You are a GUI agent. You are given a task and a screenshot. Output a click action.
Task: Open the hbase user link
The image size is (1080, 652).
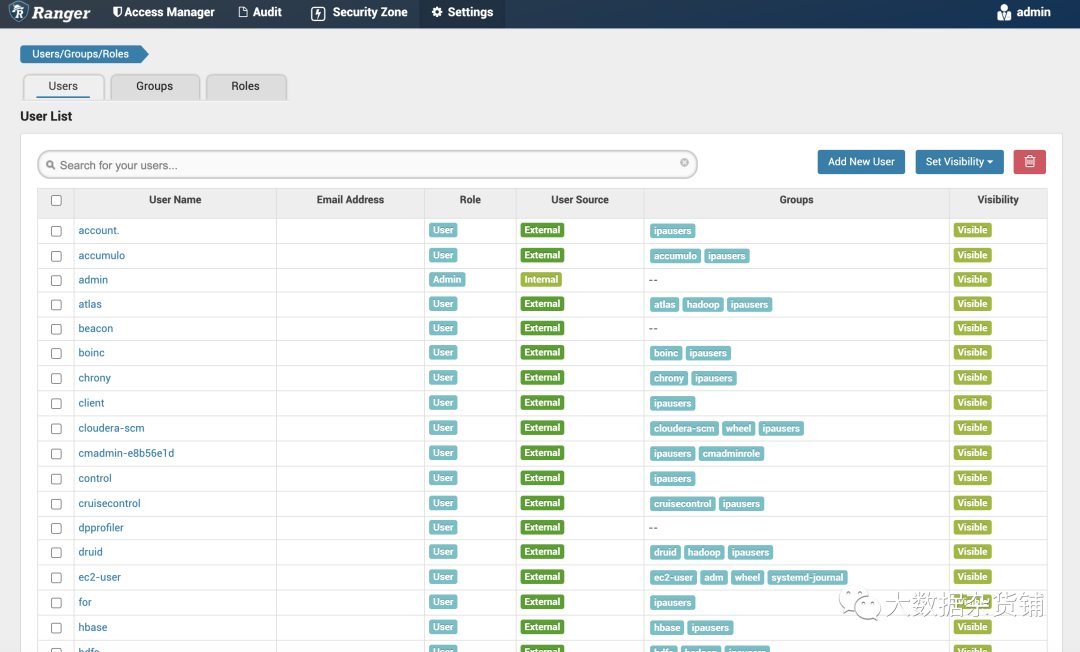pos(92,627)
